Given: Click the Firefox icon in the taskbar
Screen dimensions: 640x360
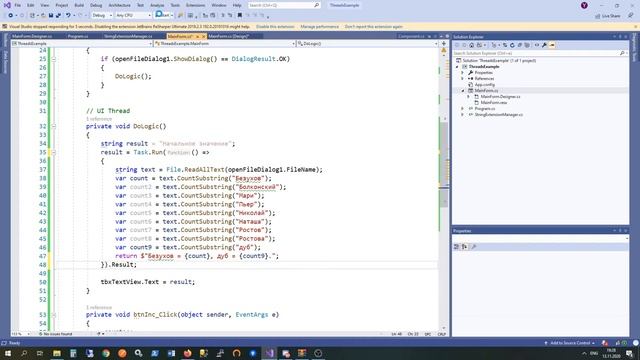Looking at the screenshot, I should pos(187,353).
